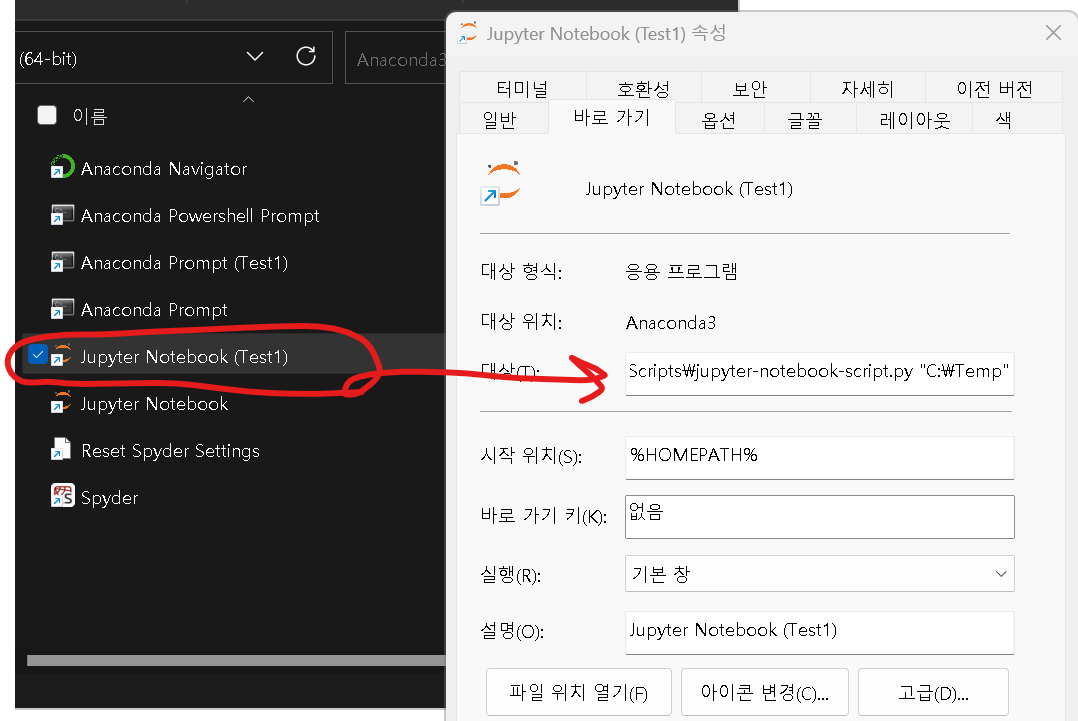The height and width of the screenshot is (721, 1078).
Task: Select the Anaconda Navigator list entry text
Action: (164, 168)
